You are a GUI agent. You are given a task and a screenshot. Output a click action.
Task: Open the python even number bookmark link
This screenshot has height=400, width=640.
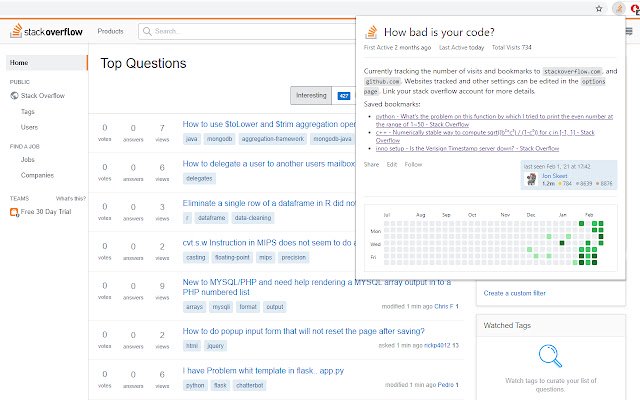494,120
